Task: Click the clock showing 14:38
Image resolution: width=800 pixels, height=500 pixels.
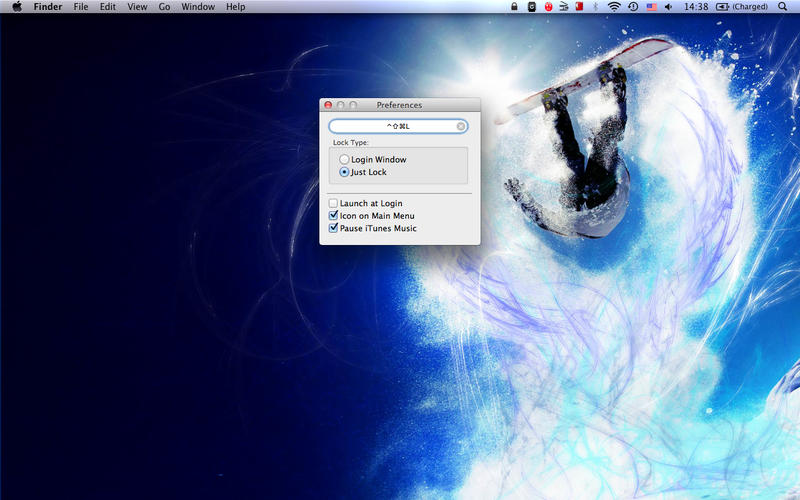Action: [697, 7]
